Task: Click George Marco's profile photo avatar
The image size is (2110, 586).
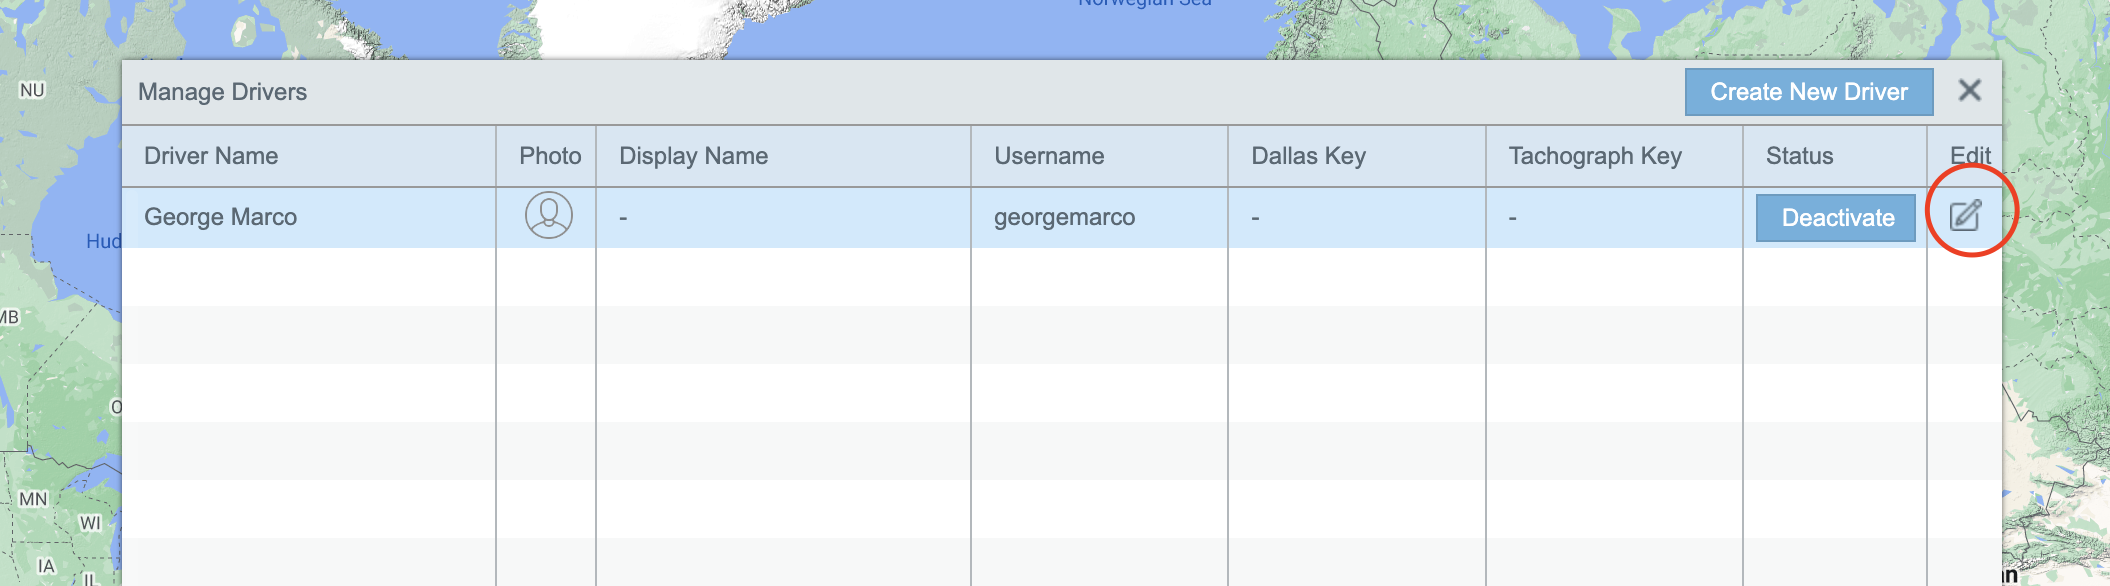Action: point(549,216)
